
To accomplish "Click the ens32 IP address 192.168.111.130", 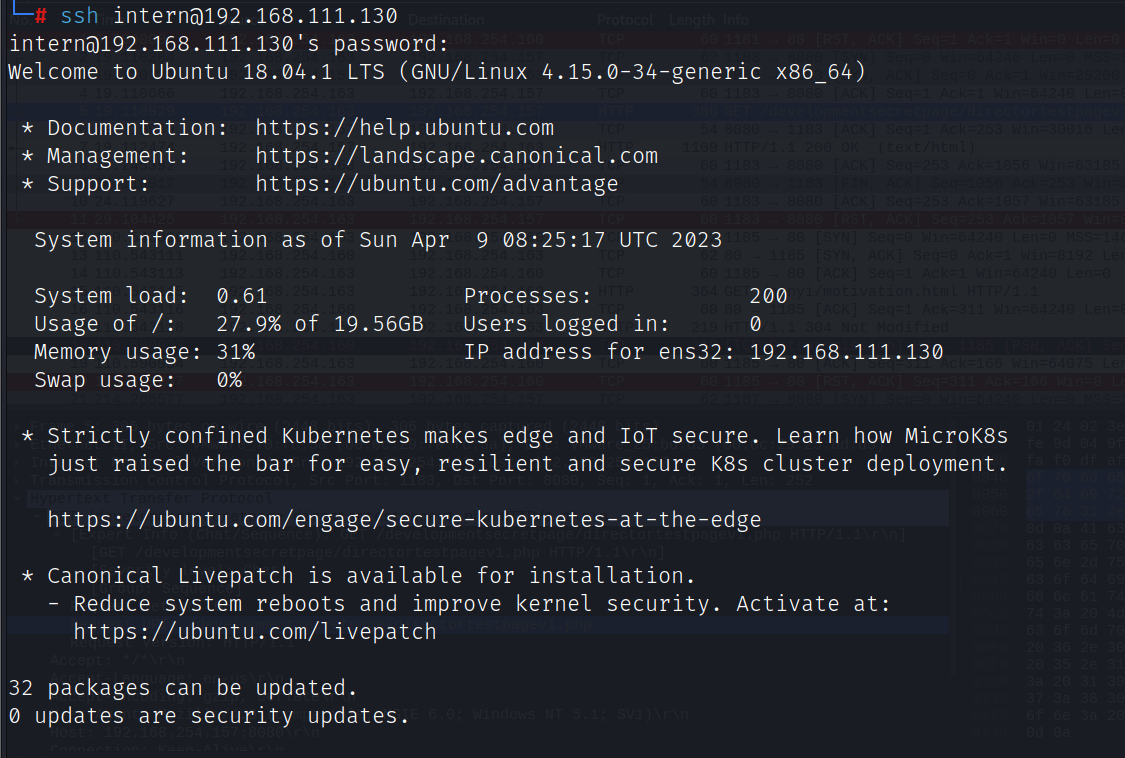I will click(x=846, y=352).
